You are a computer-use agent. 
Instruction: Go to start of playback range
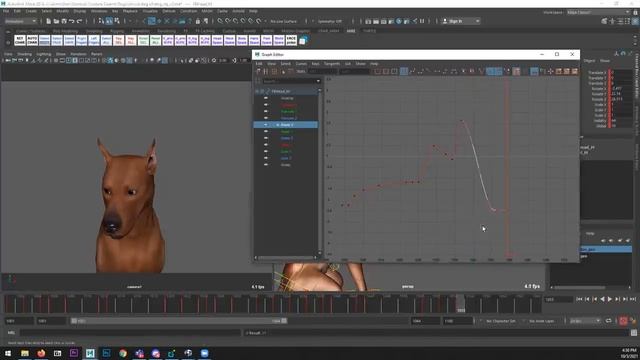pos(579,299)
